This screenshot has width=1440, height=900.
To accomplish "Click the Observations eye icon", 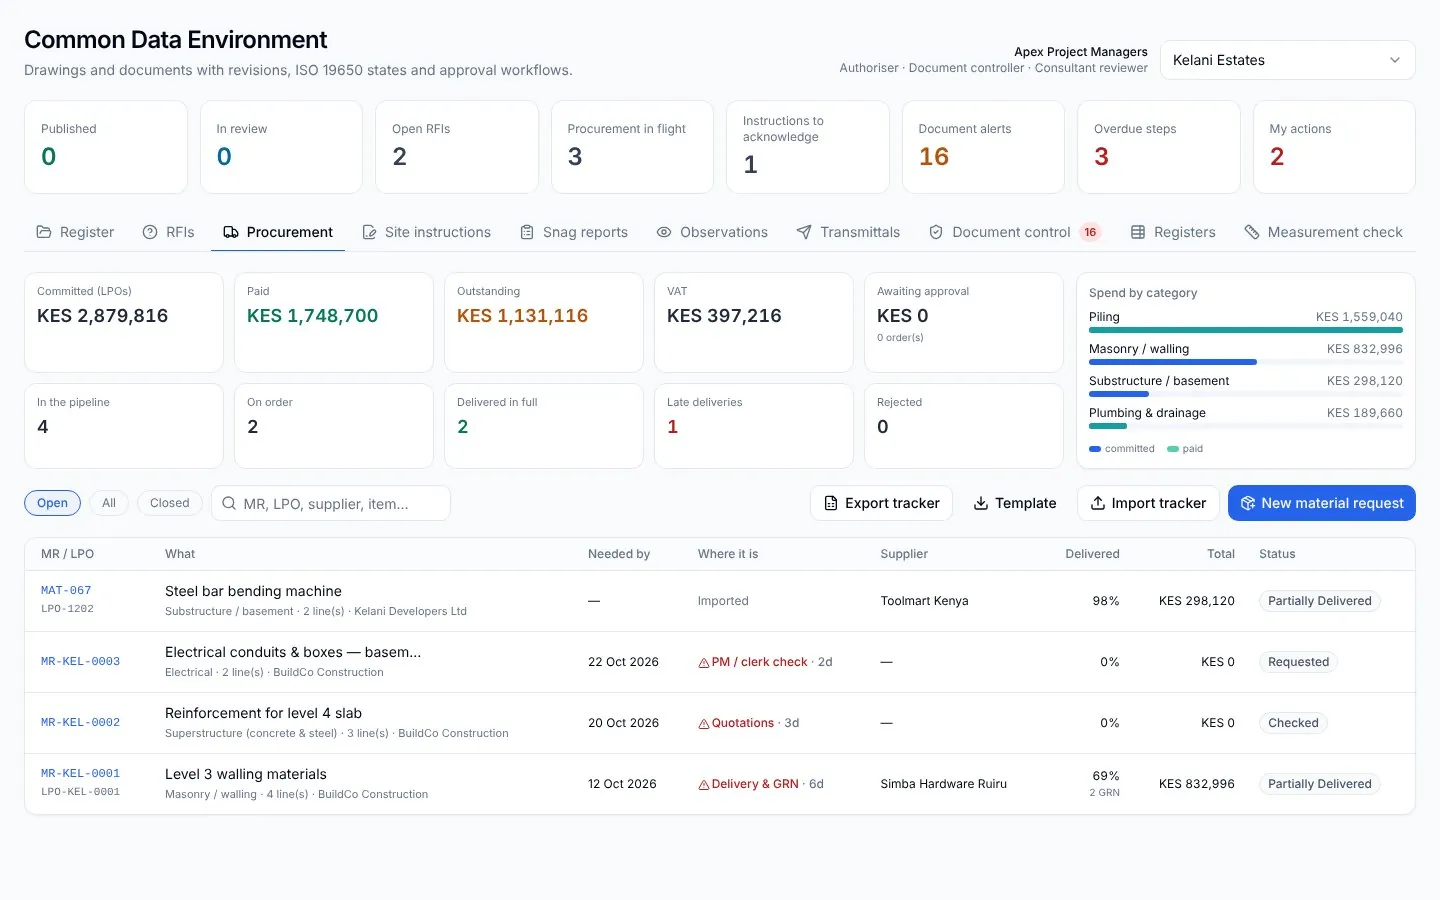I will 664,232.
